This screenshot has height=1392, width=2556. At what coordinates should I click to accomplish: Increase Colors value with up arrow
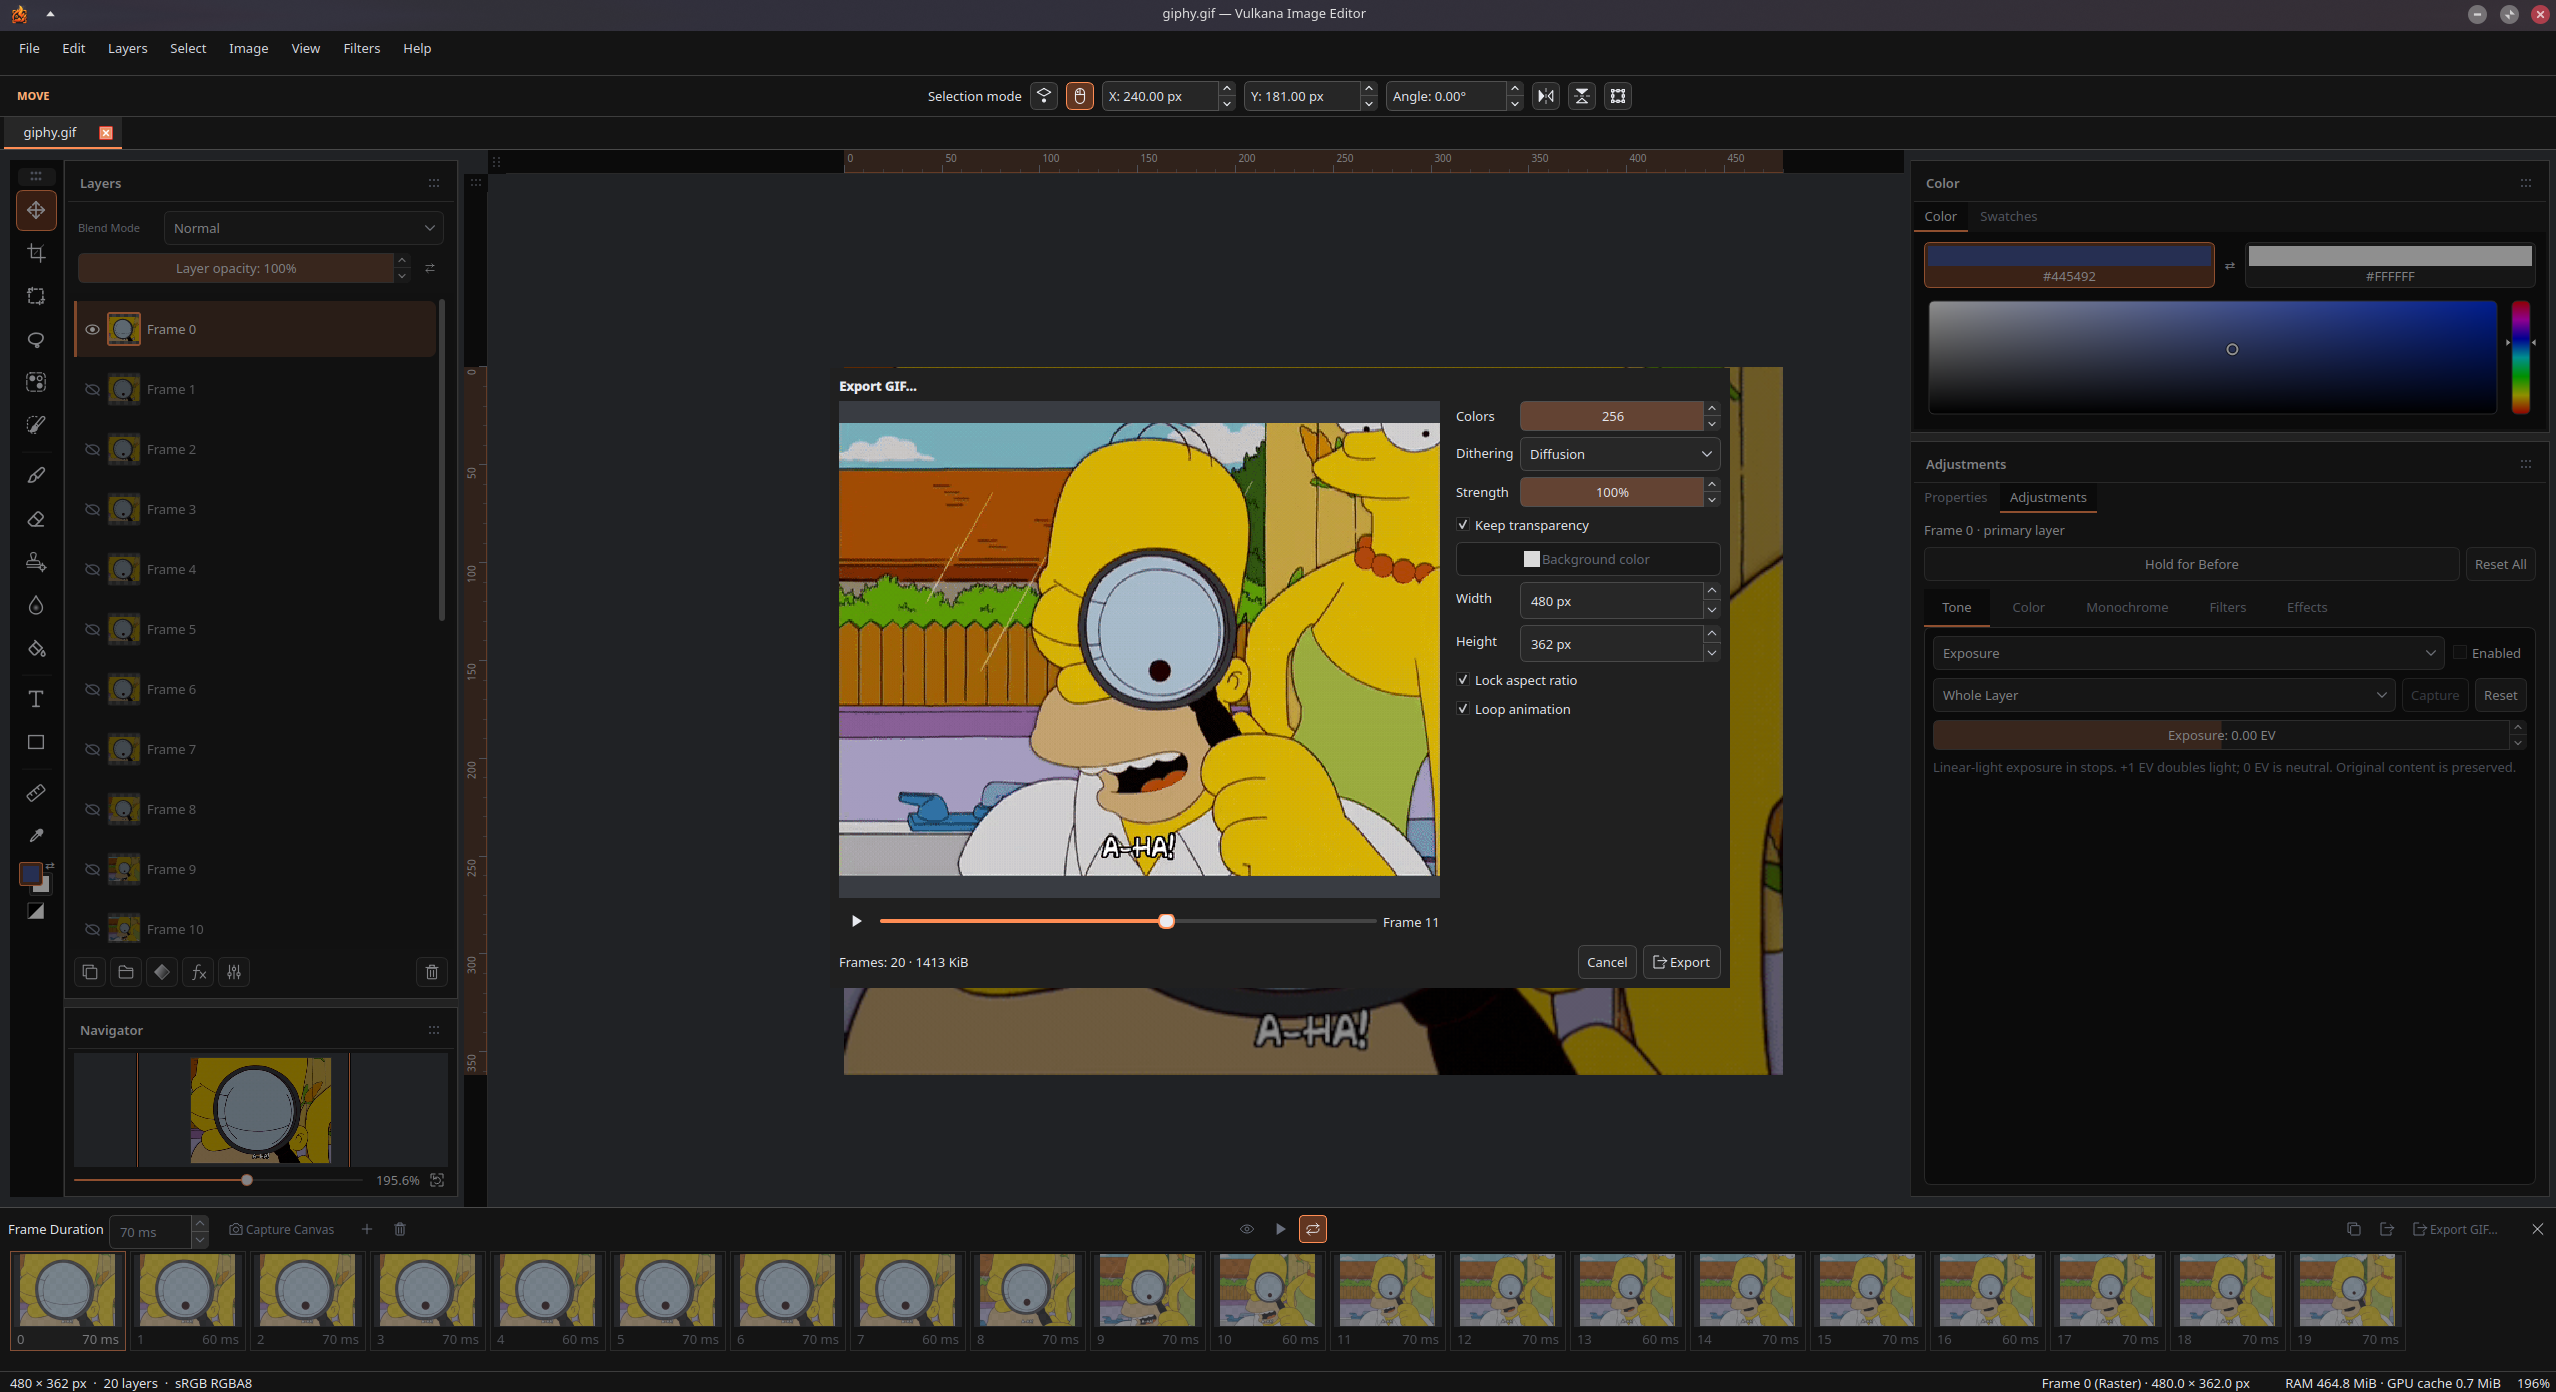[x=1712, y=408]
